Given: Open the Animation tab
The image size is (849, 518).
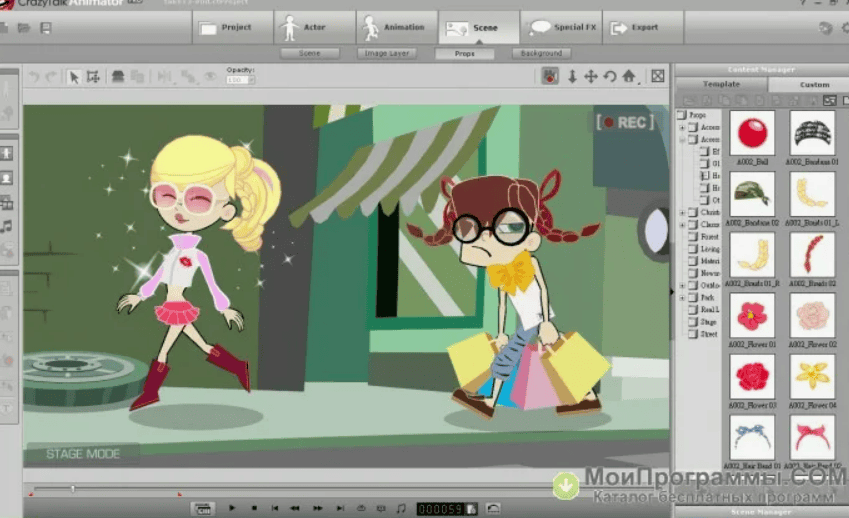Looking at the screenshot, I should [x=396, y=27].
